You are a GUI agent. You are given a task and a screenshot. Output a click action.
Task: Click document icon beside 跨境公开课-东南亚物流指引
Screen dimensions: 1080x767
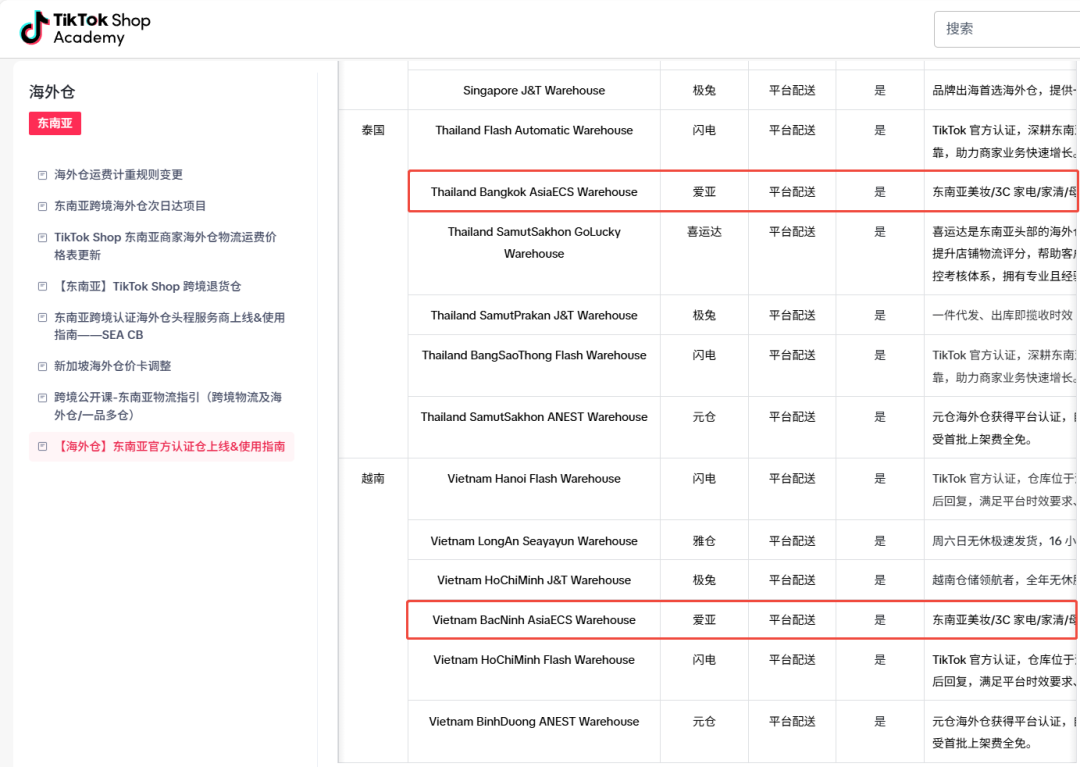[43, 397]
